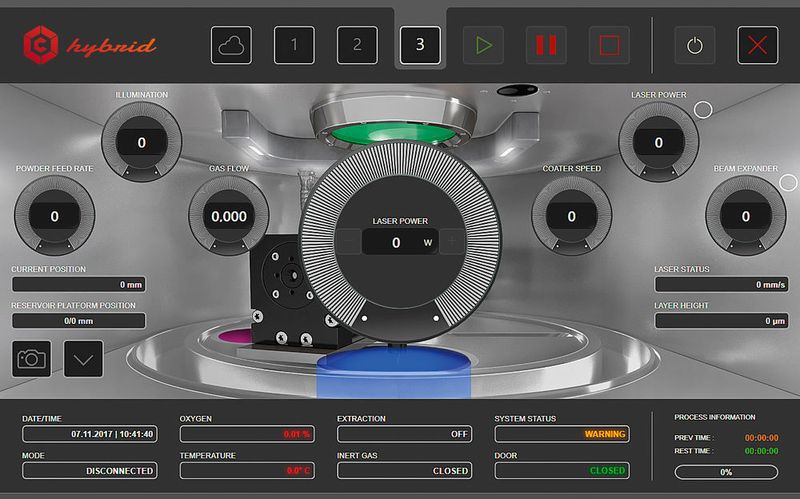Image resolution: width=800 pixels, height=499 pixels.
Task: Click the blue build cylinder in chamber
Action: point(393,372)
